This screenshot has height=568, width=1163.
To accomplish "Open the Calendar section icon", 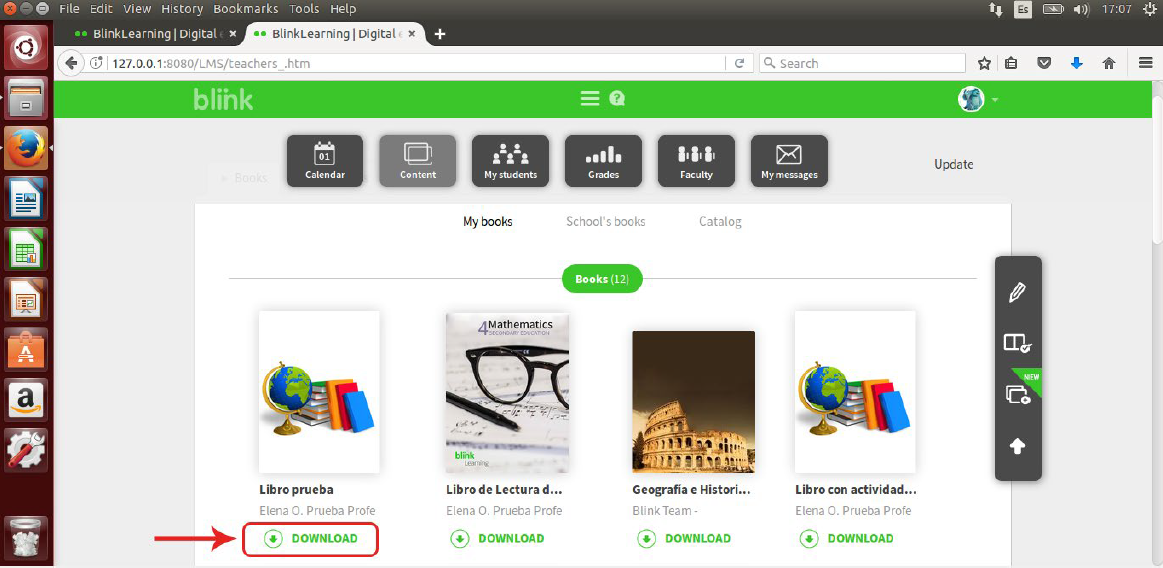I will pyautogui.click(x=324, y=161).
